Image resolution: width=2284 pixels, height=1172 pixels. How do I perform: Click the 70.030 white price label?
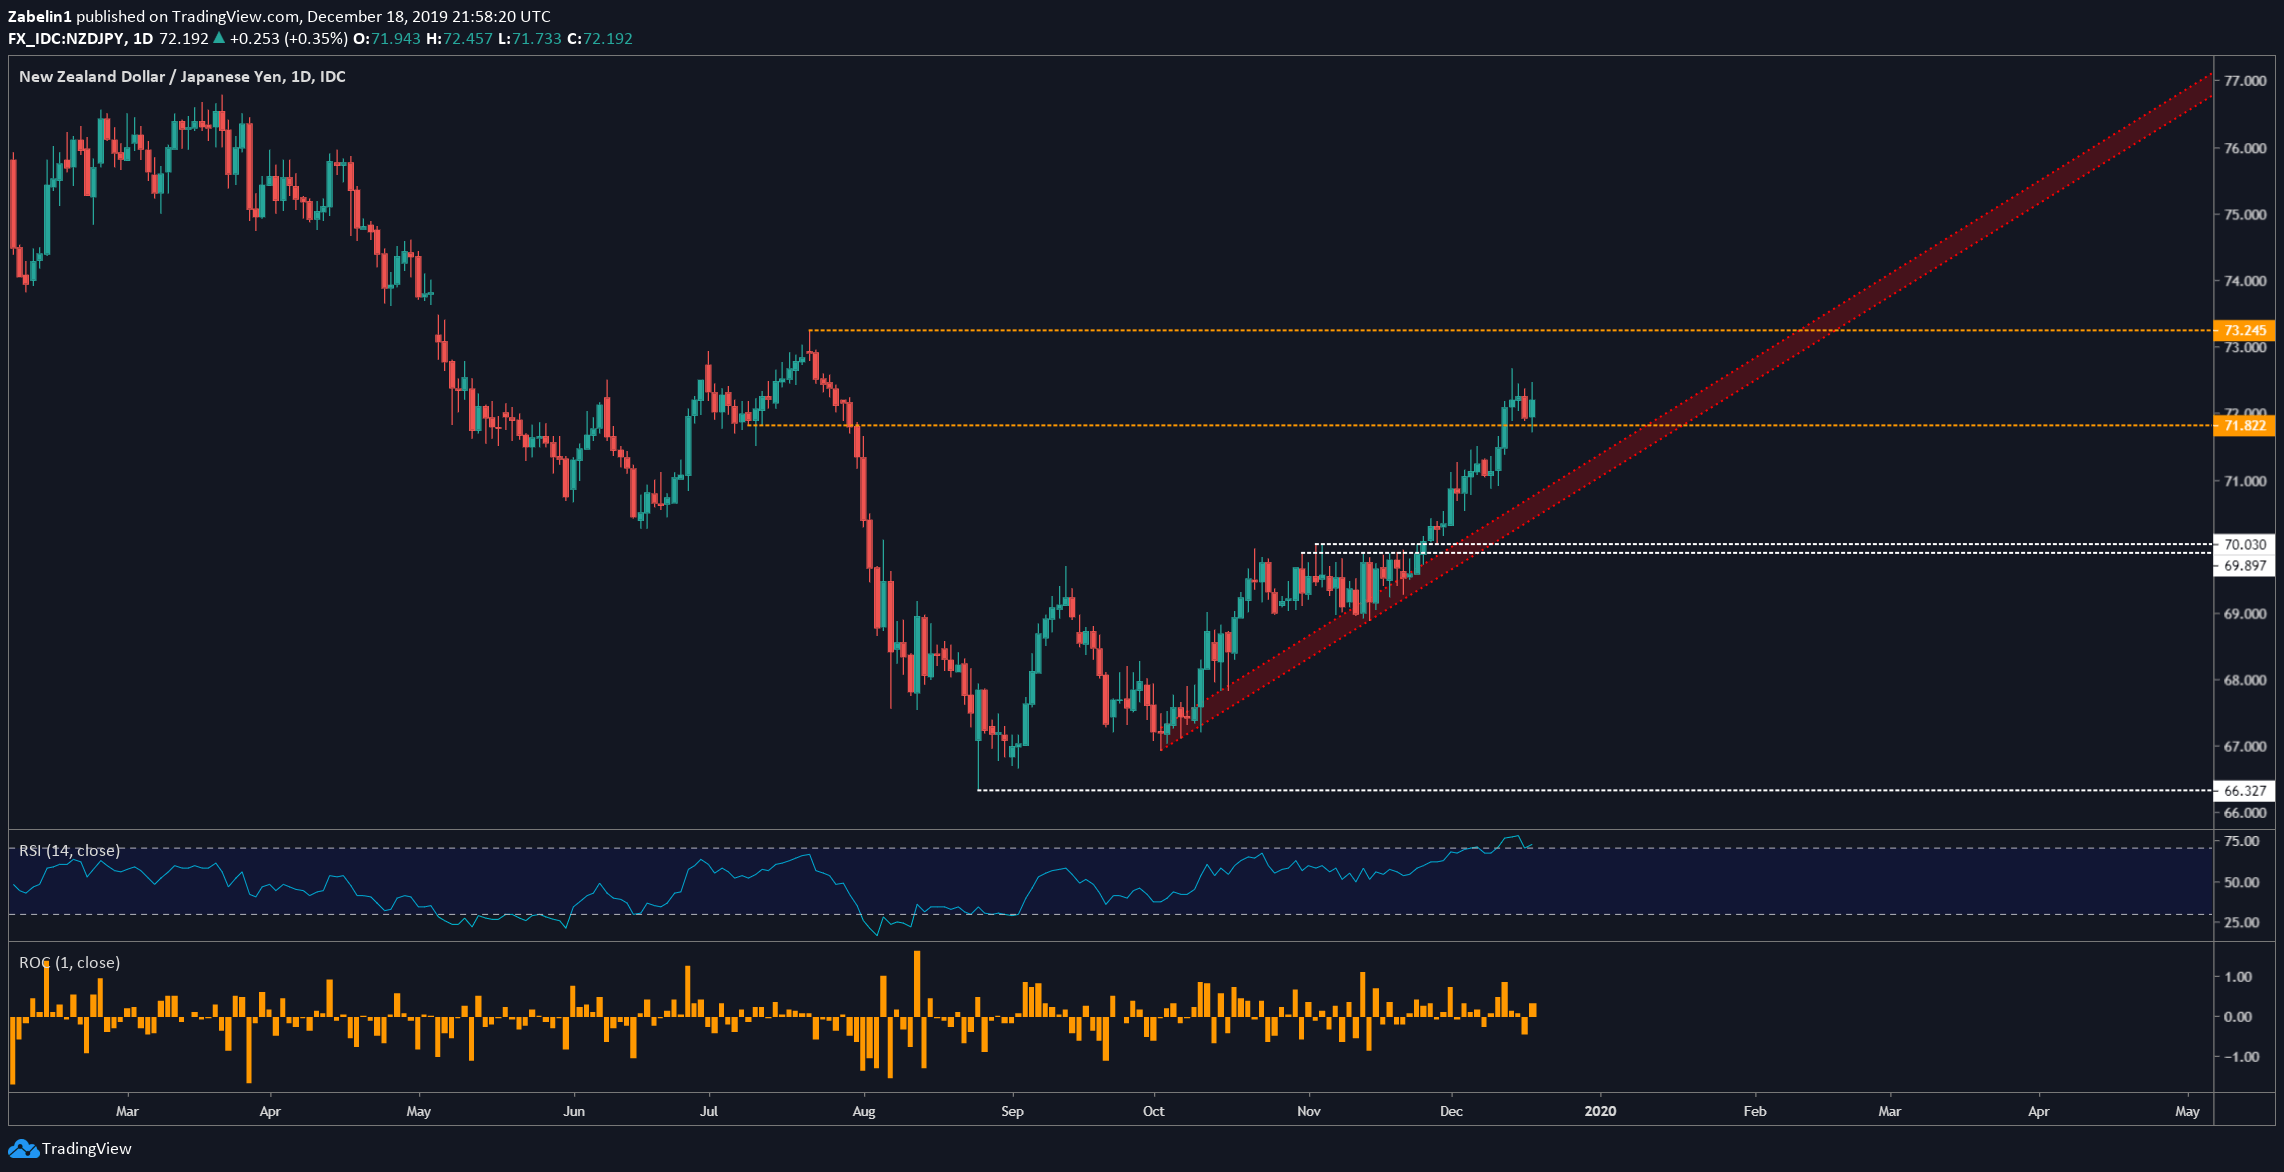(x=2245, y=545)
